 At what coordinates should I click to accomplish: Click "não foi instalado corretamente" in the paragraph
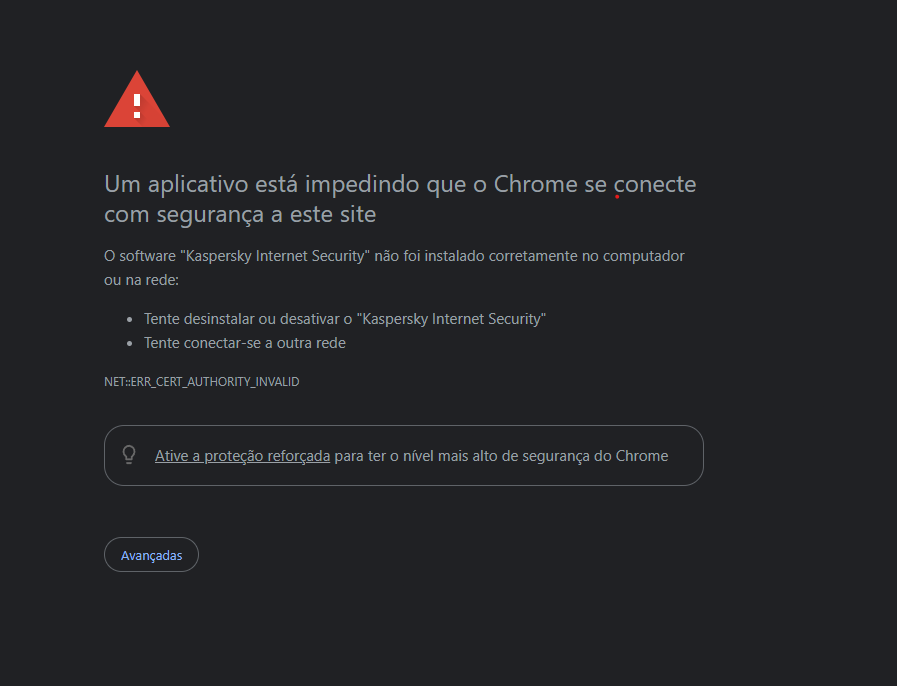[476, 256]
